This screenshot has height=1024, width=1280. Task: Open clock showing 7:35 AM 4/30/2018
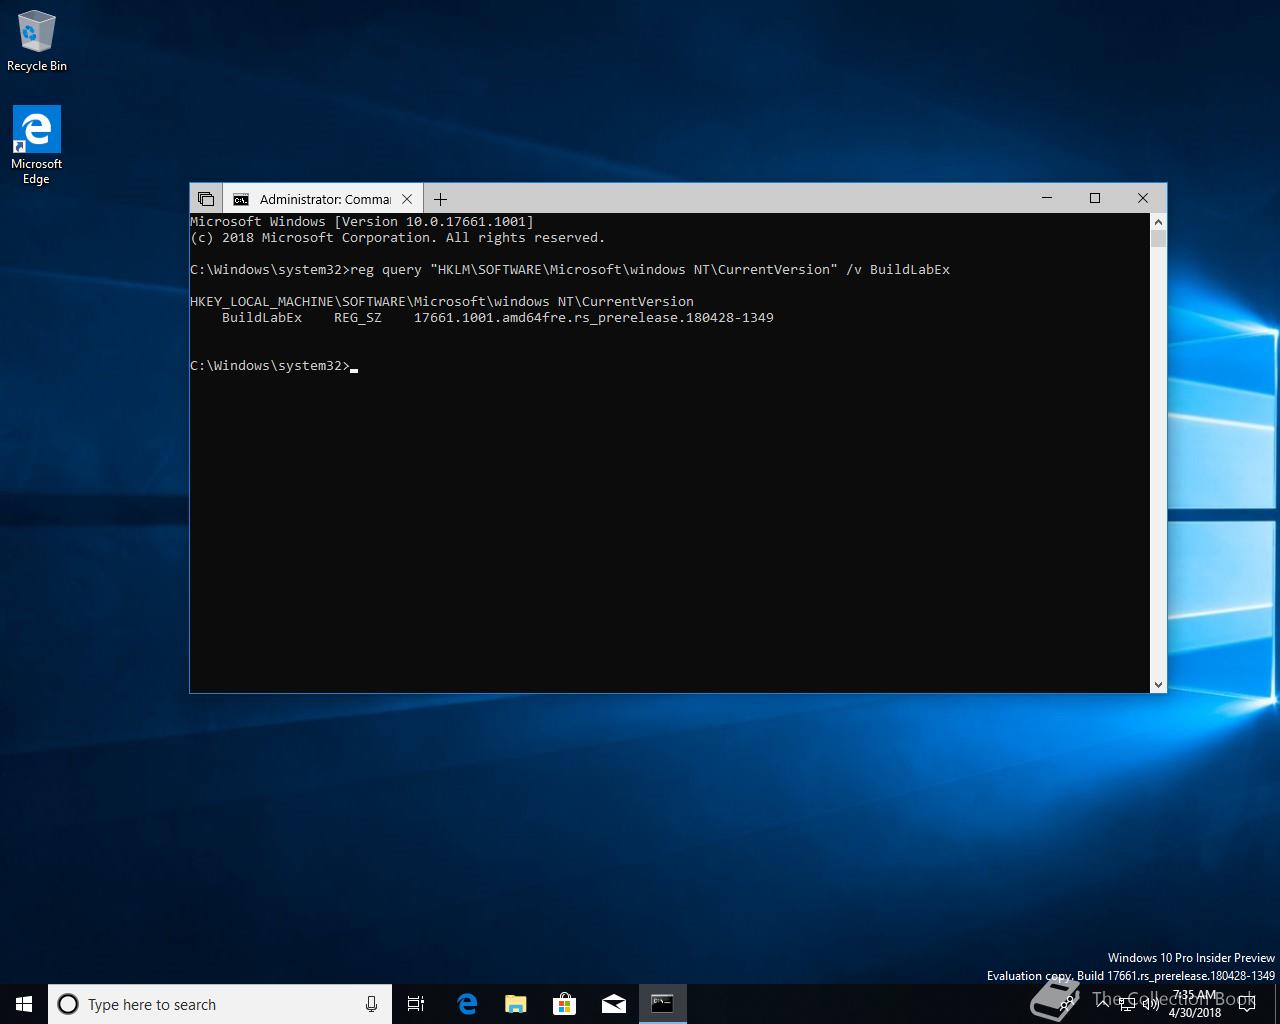(x=1195, y=1004)
